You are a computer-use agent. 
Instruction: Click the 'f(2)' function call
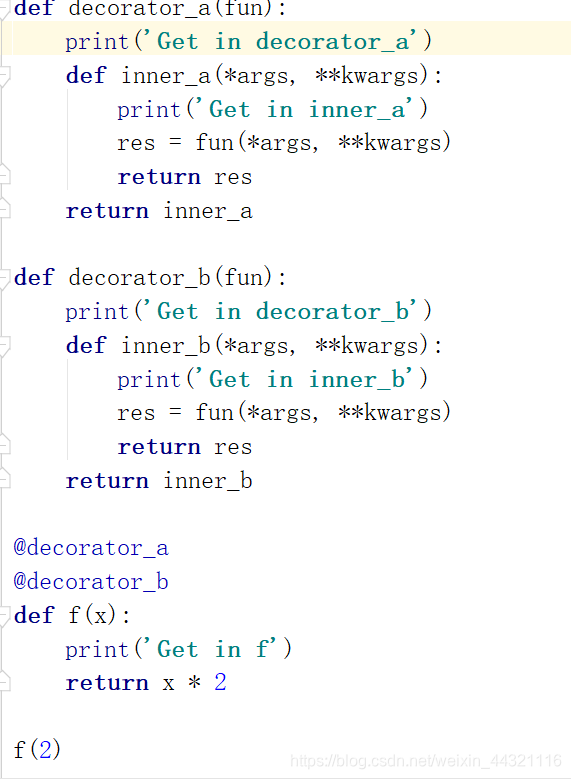pos(37,750)
